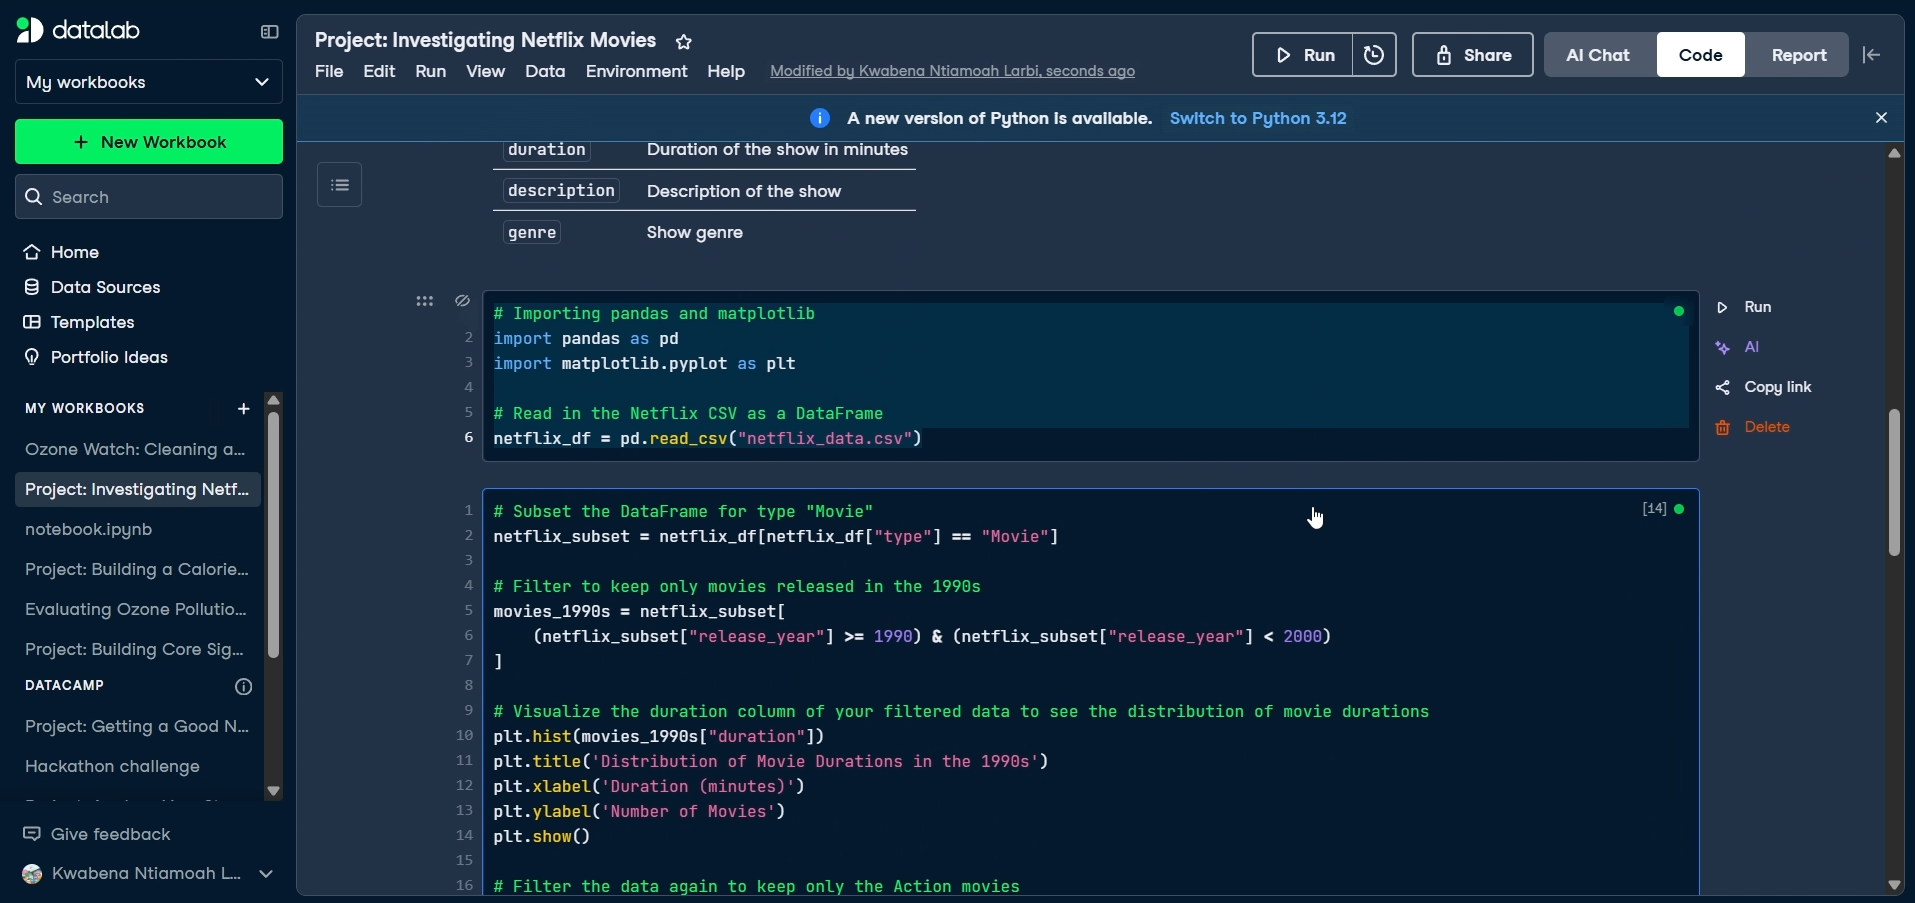This screenshot has height=903, width=1915.
Task: Delete the import cell
Action: click(1754, 427)
